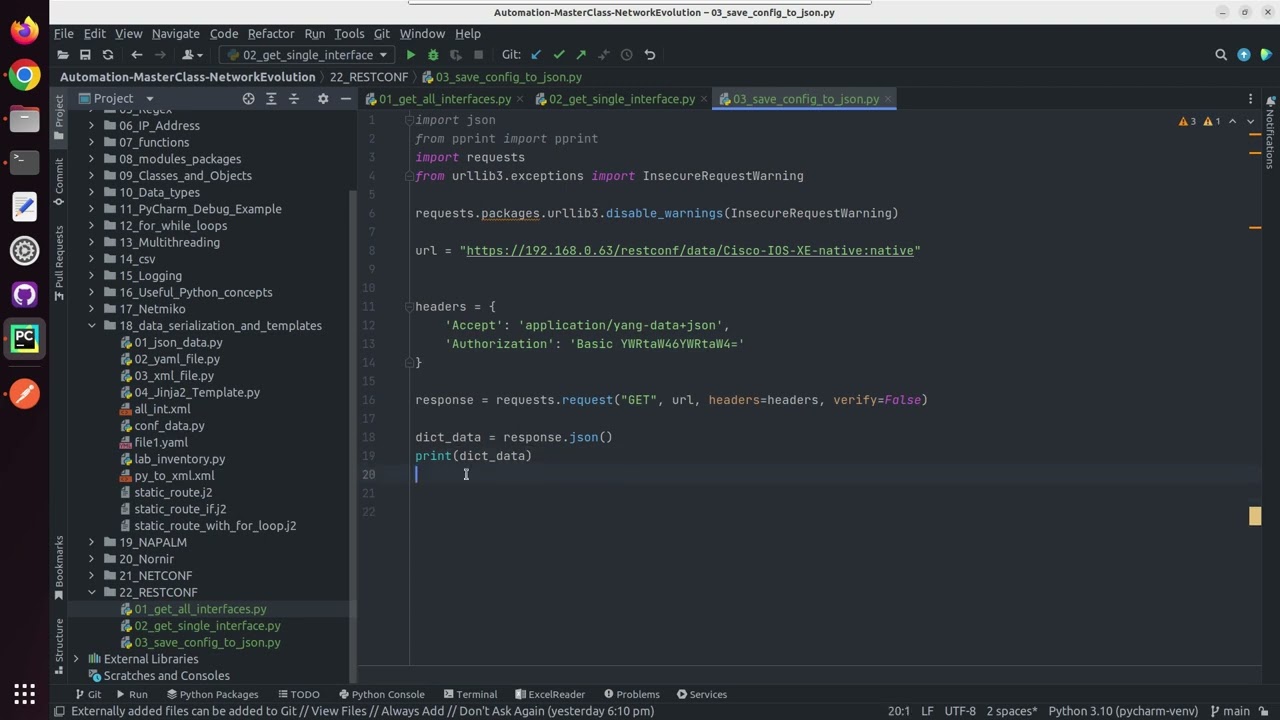Click the Git update project blue arrow
1280x720 pixels.
(536, 55)
